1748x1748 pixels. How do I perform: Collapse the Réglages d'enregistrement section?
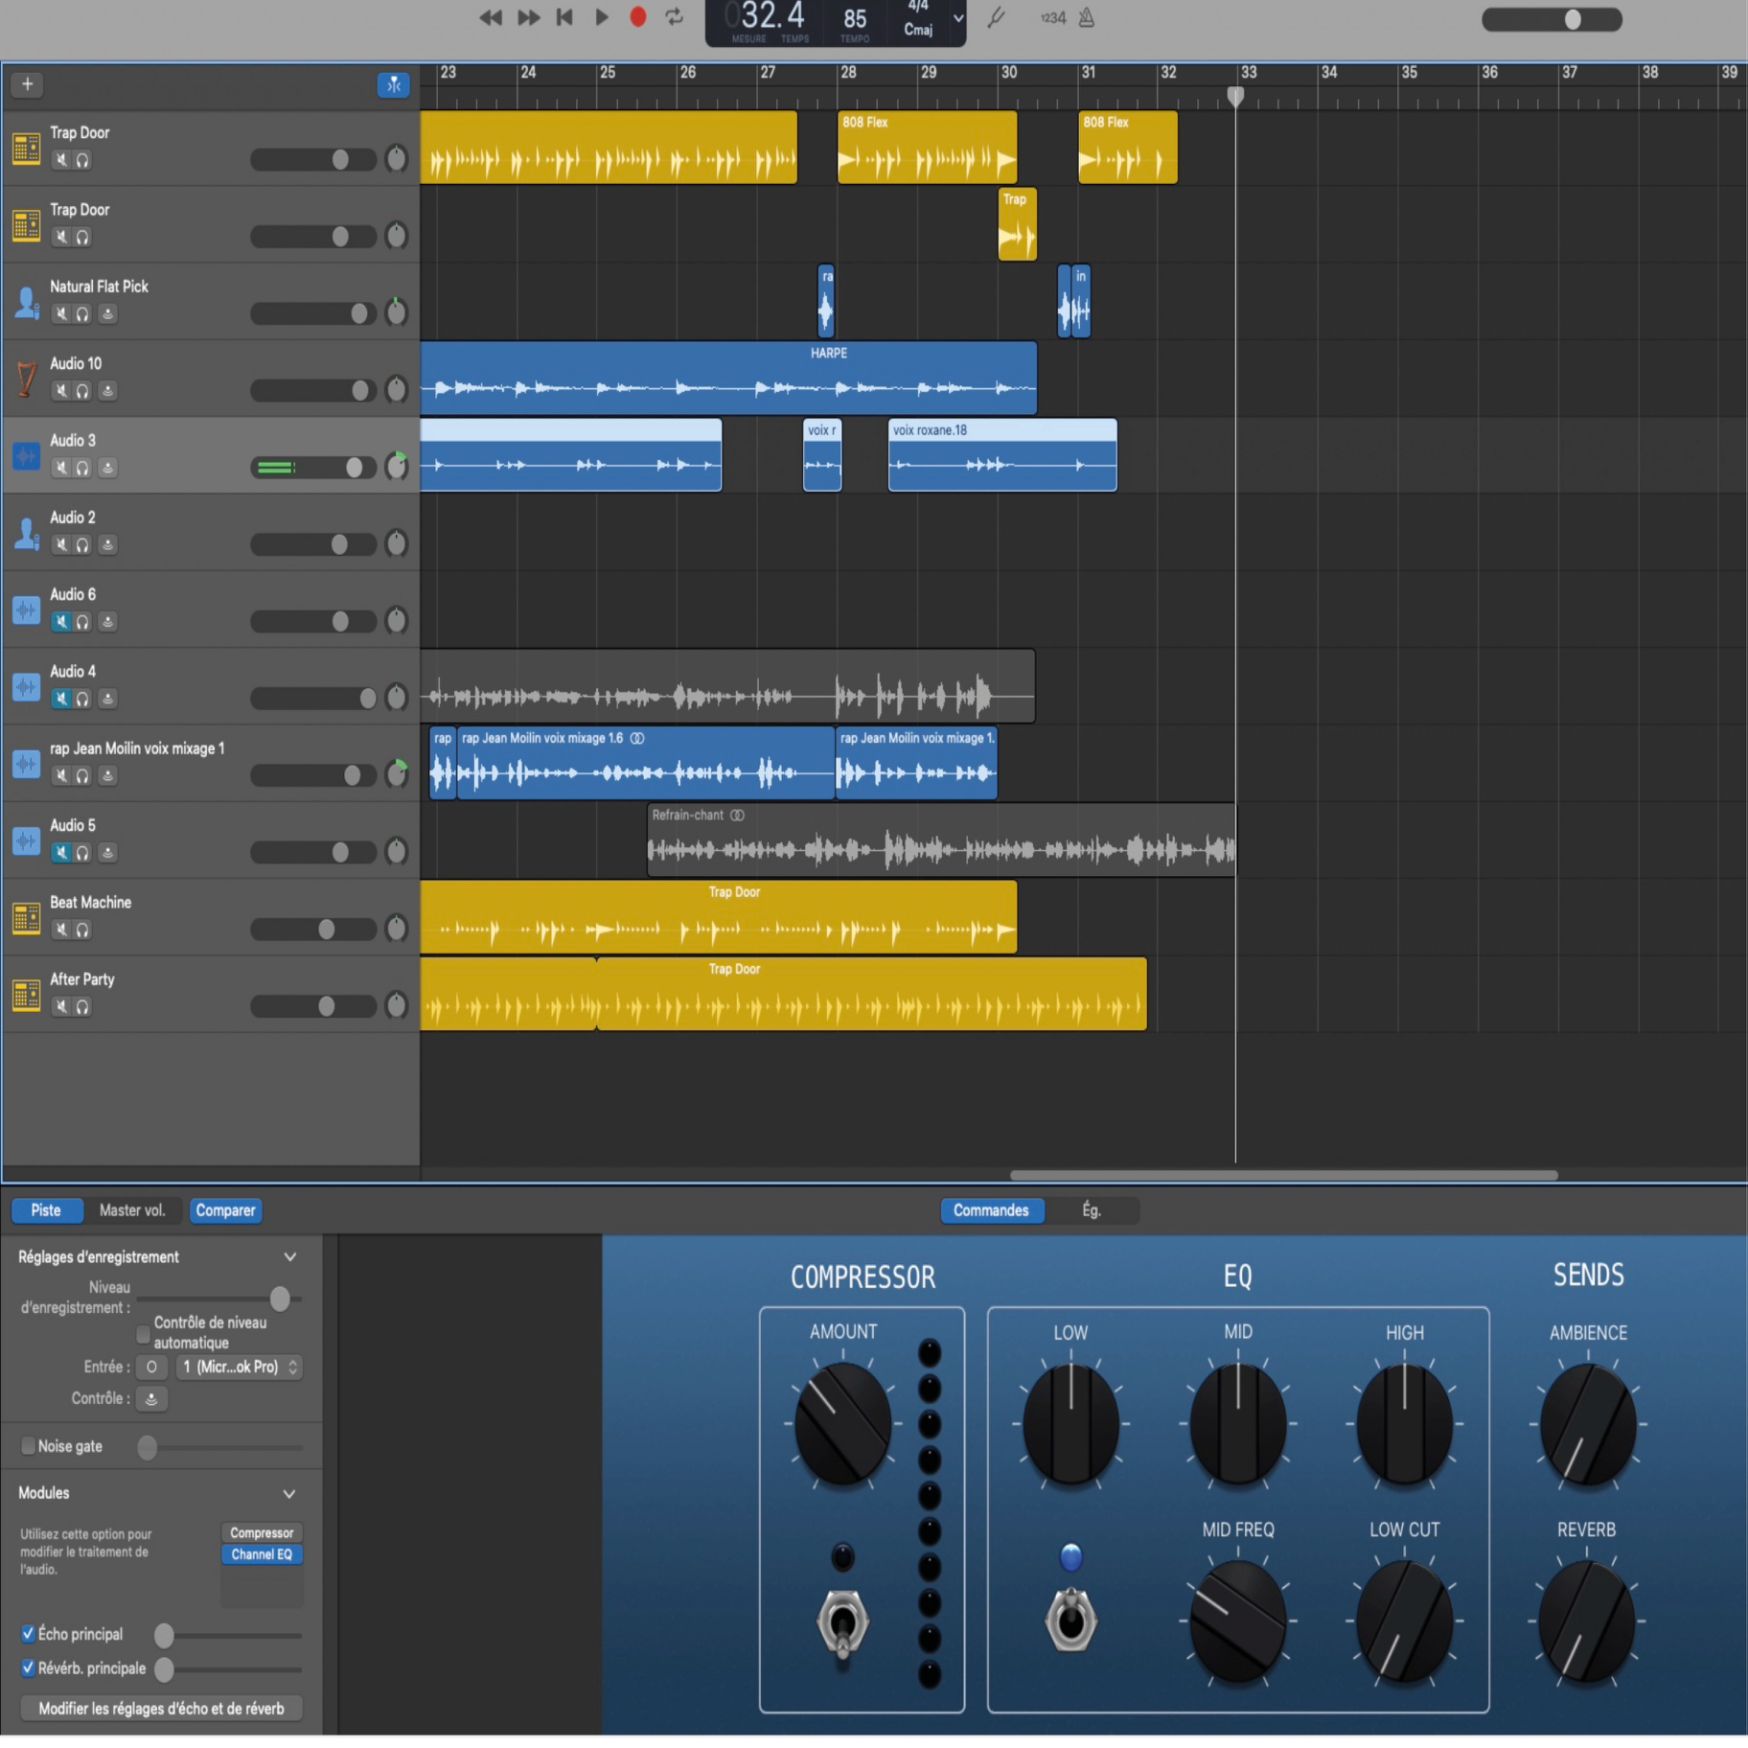(x=290, y=1257)
